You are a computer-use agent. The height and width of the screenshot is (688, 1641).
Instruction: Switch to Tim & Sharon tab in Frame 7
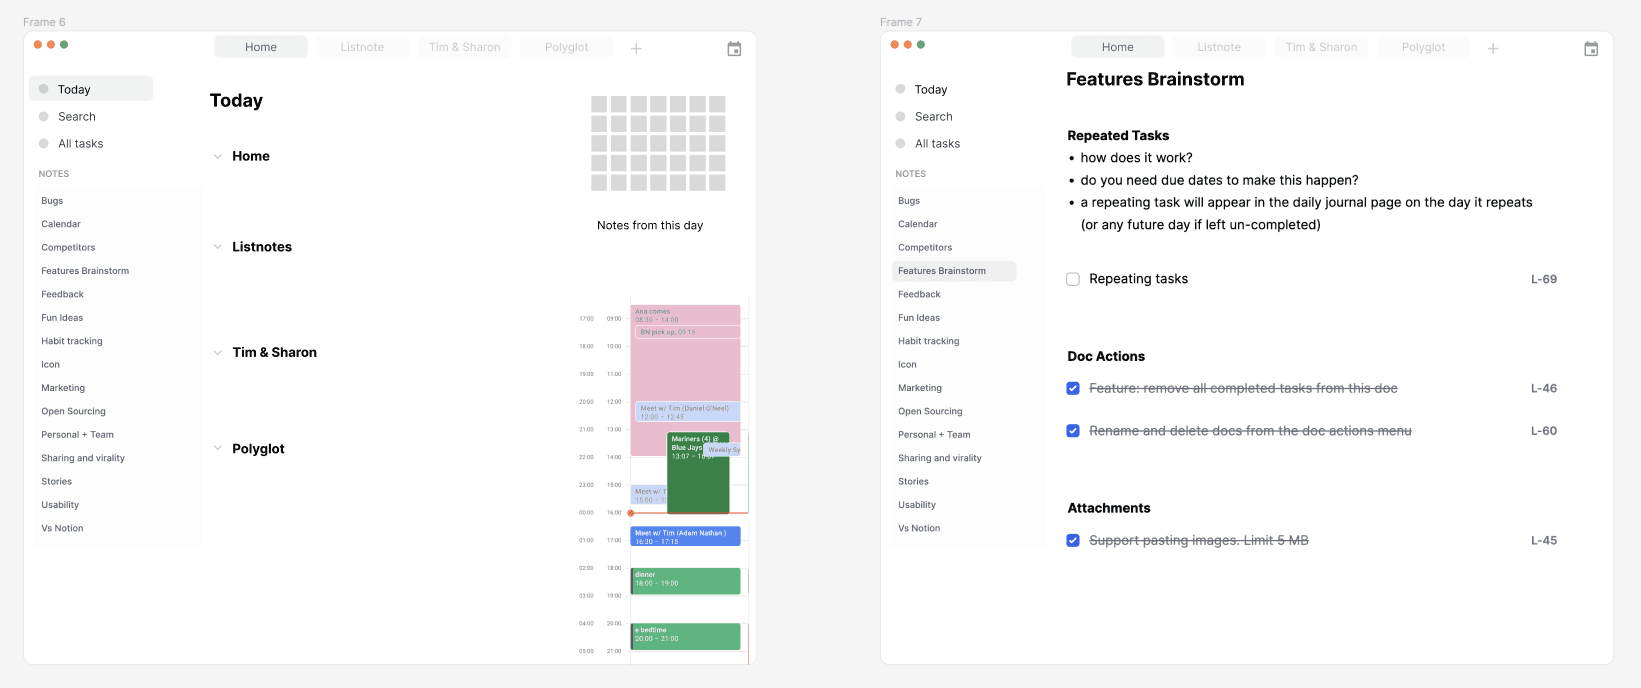coord(1322,47)
